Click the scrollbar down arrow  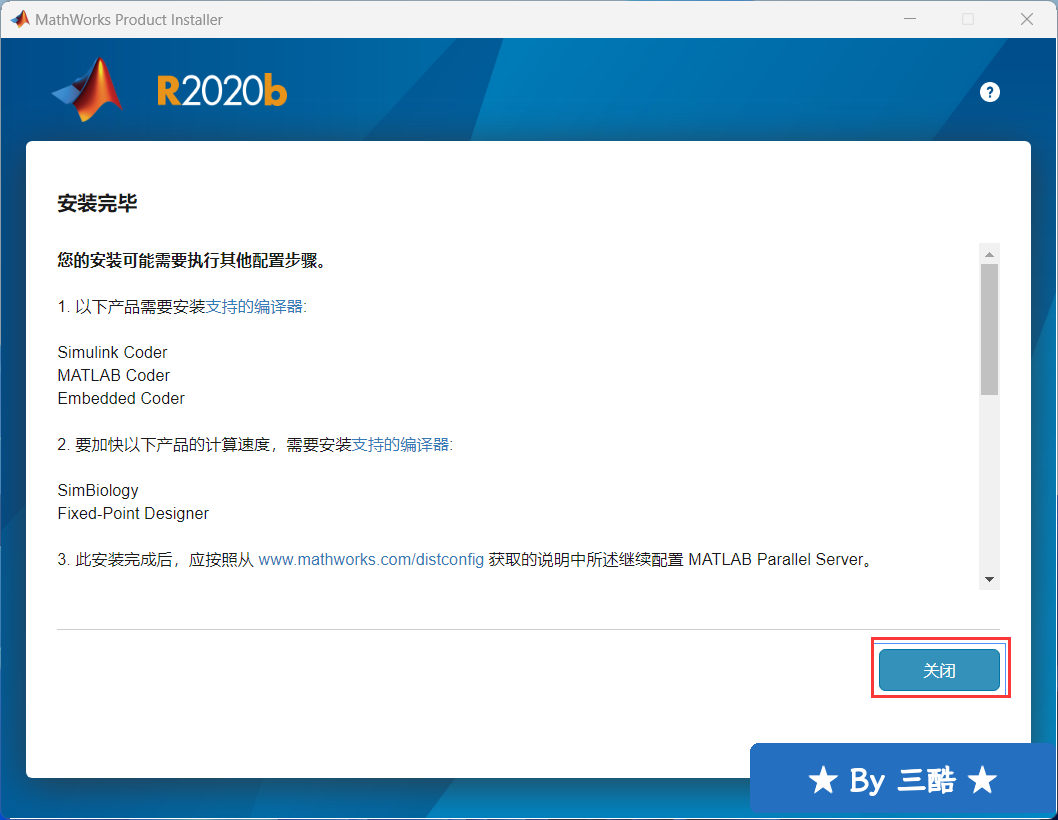pos(989,579)
